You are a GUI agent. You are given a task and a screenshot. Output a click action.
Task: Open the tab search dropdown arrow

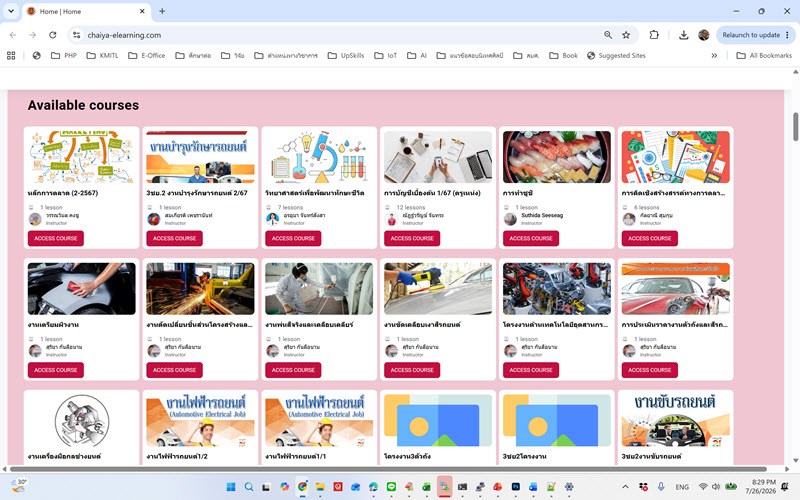(11, 11)
